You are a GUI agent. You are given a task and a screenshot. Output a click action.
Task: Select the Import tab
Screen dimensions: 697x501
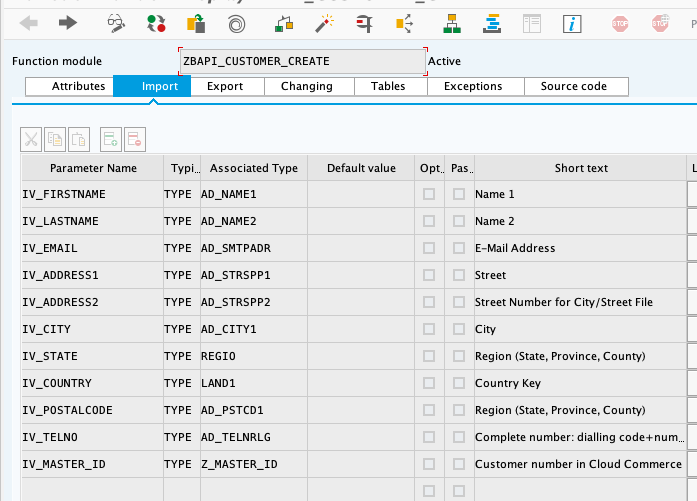point(152,86)
